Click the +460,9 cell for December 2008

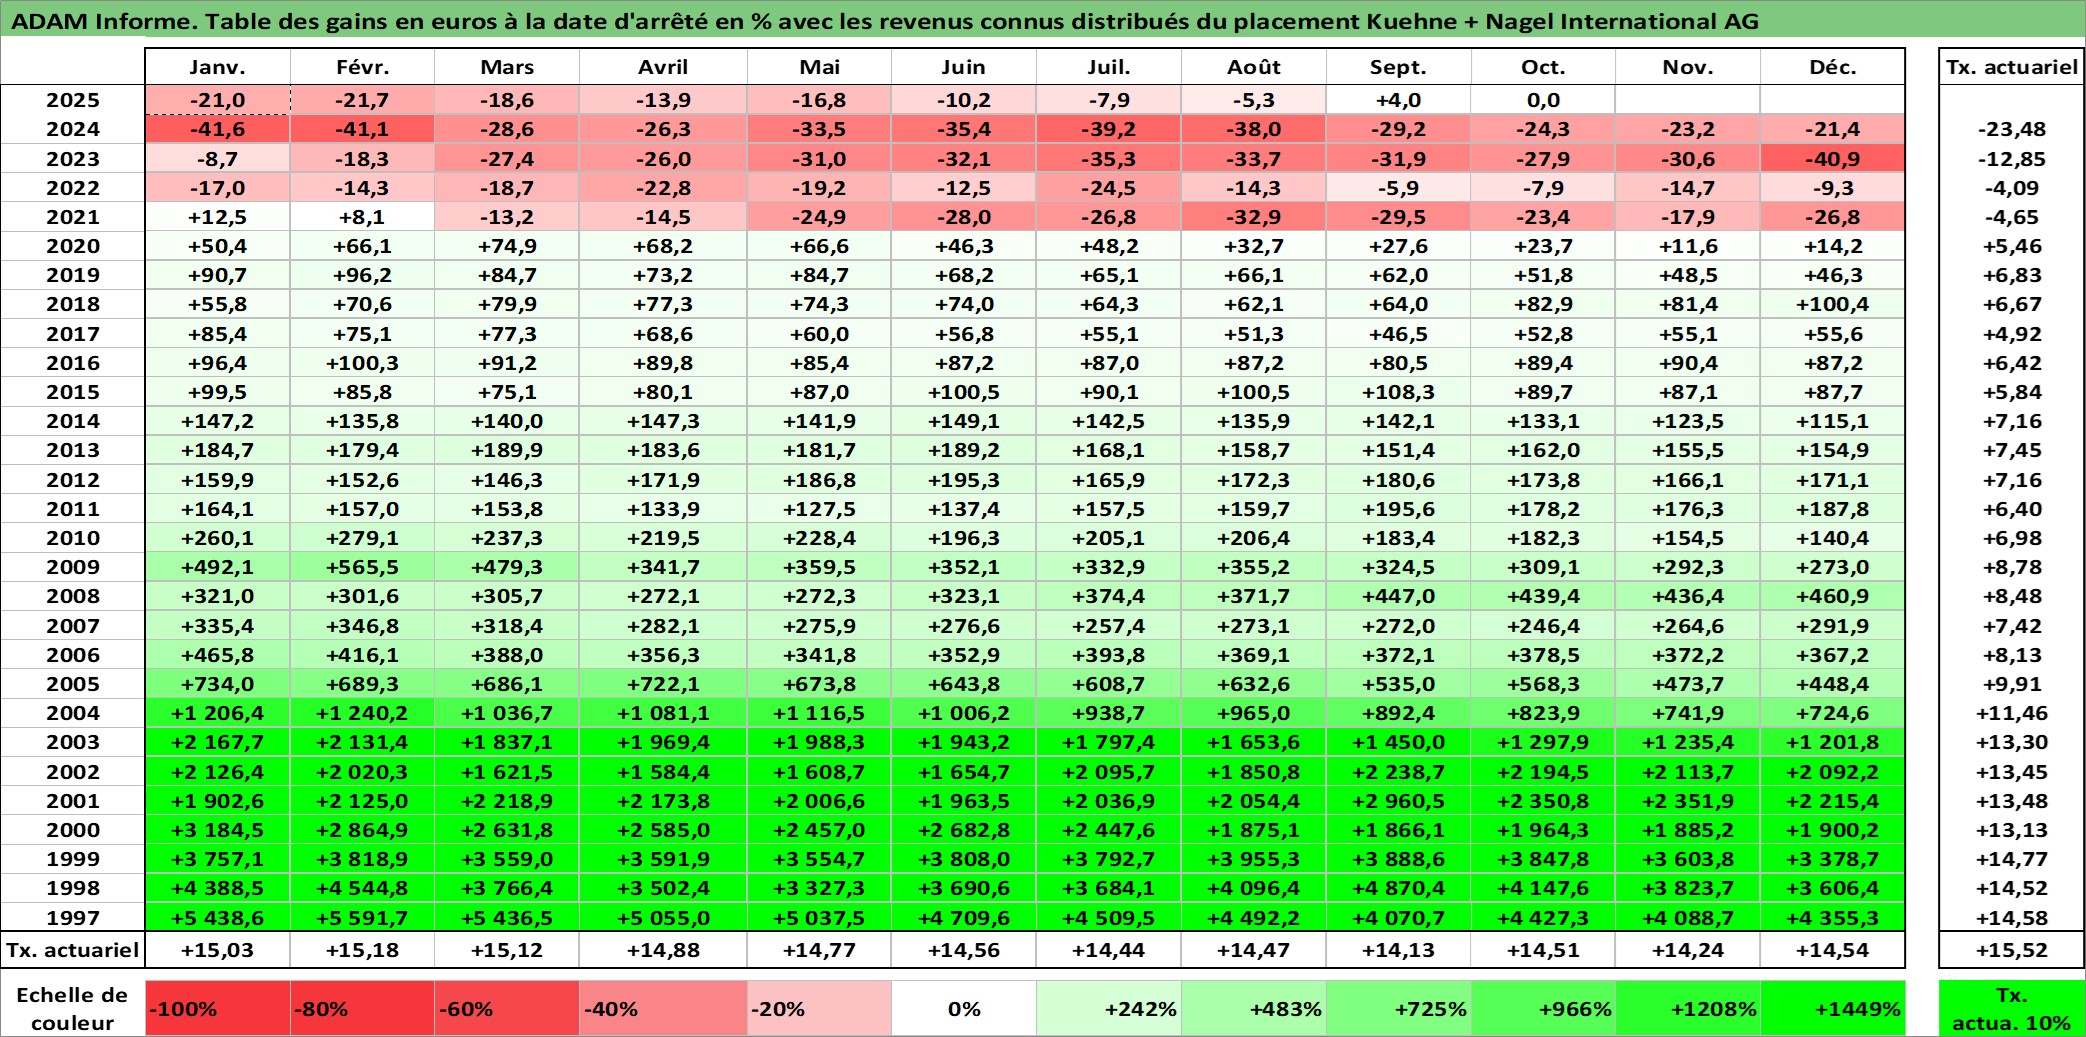pyautogui.click(x=1833, y=596)
